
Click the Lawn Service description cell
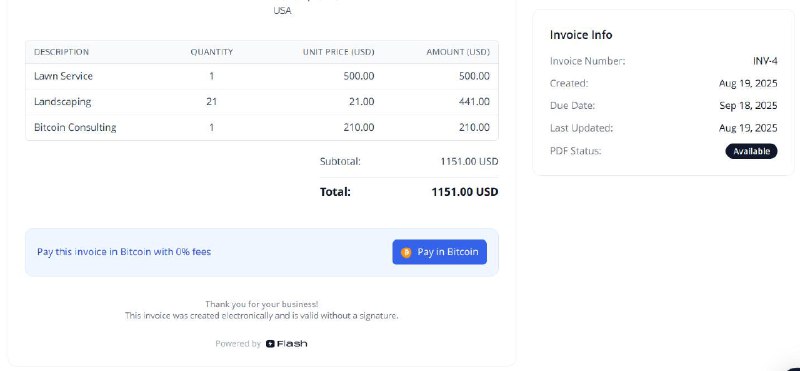pos(63,76)
